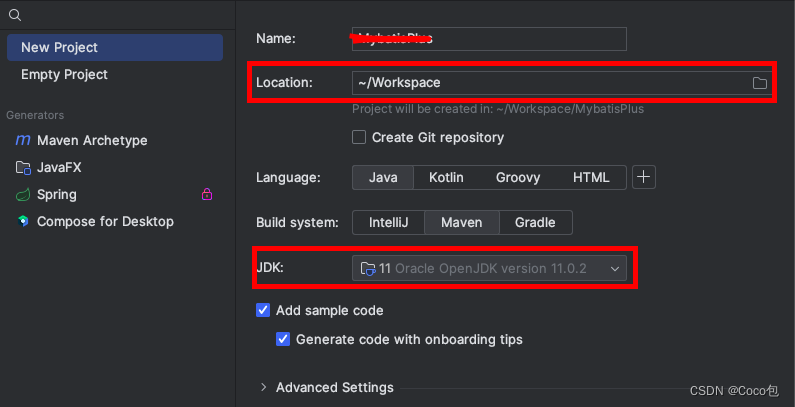The image size is (795, 407).
Task: Choose IntelliJ build system
Action: [x=388, y=223]
